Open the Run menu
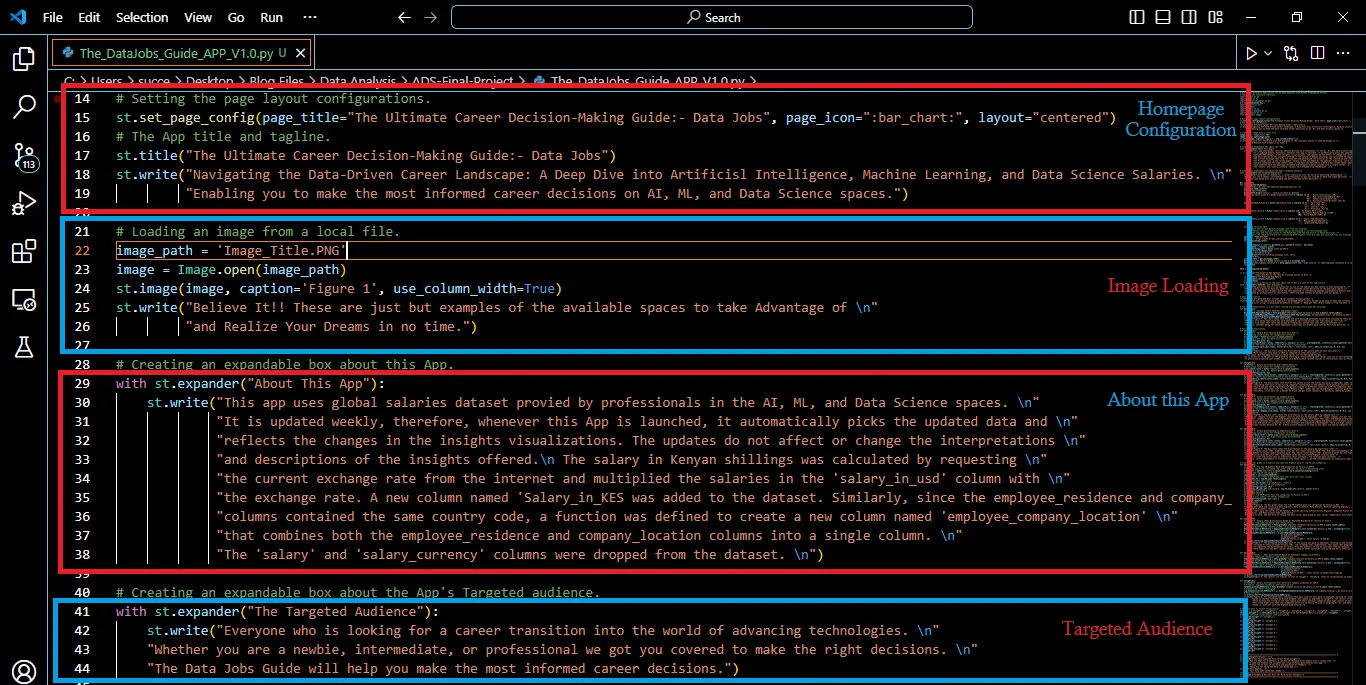Viewport: 1366px width, 685px height. pos(271,17)
